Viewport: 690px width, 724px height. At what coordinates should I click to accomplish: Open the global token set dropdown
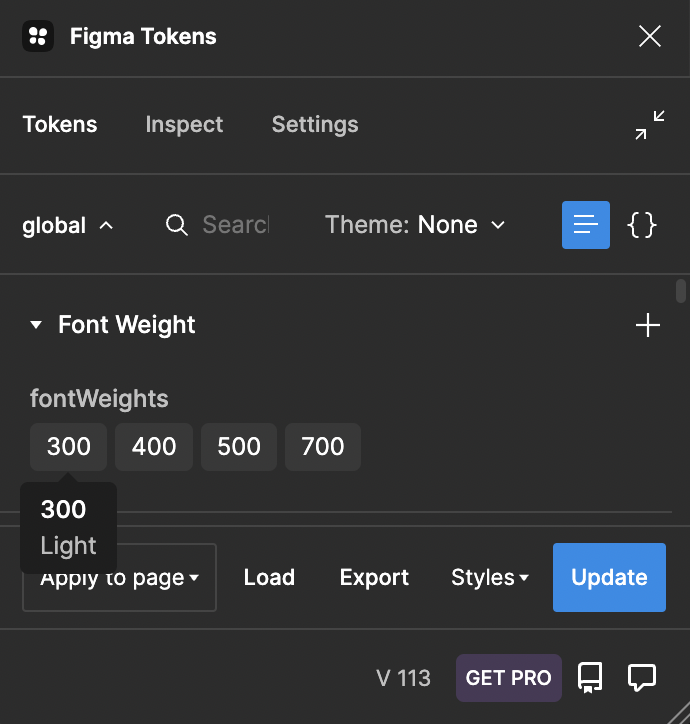point(67,225)
